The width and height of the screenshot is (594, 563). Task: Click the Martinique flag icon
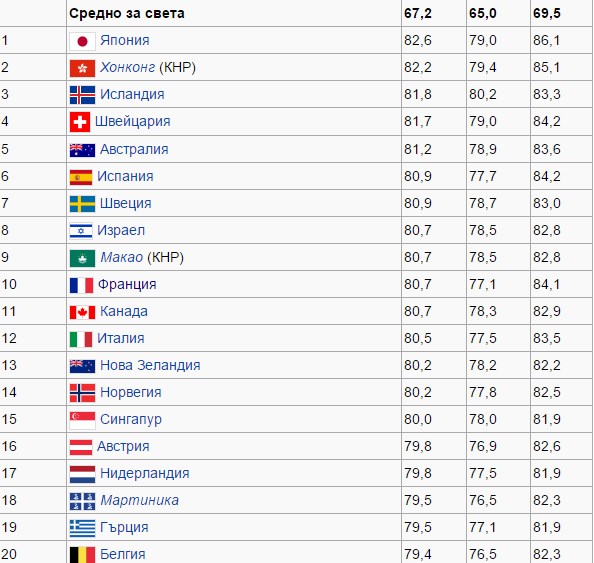point(82,501)
